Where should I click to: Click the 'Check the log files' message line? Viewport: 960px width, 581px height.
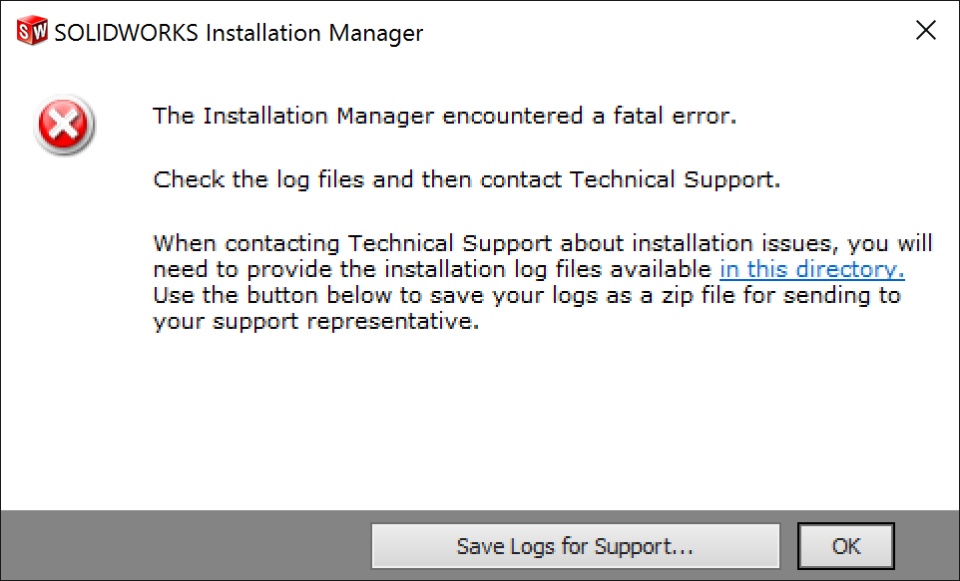[x=467, y=179]
